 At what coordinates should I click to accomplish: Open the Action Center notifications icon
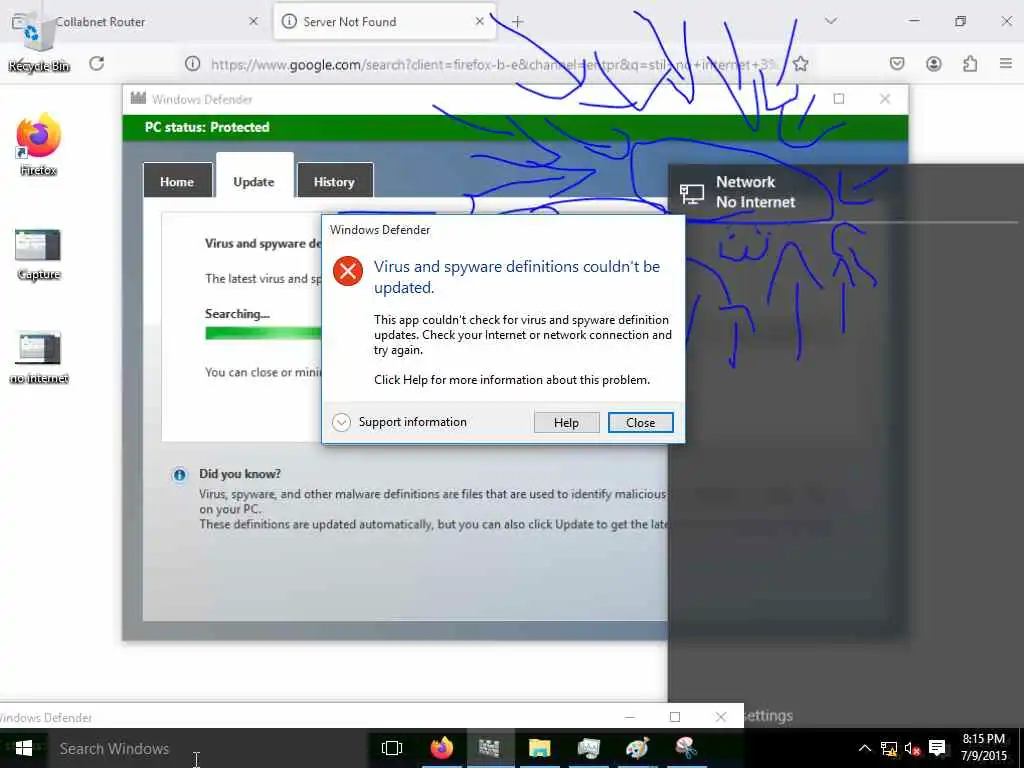point(937,748)
